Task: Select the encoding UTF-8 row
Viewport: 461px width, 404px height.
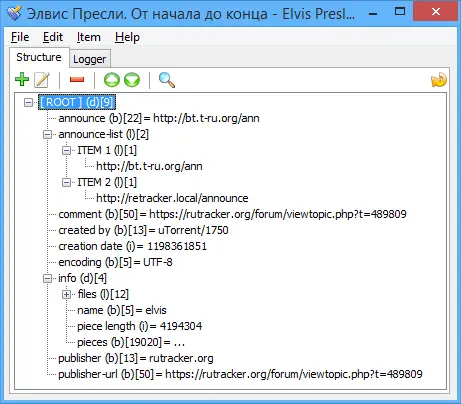Action: coord(115,262)
